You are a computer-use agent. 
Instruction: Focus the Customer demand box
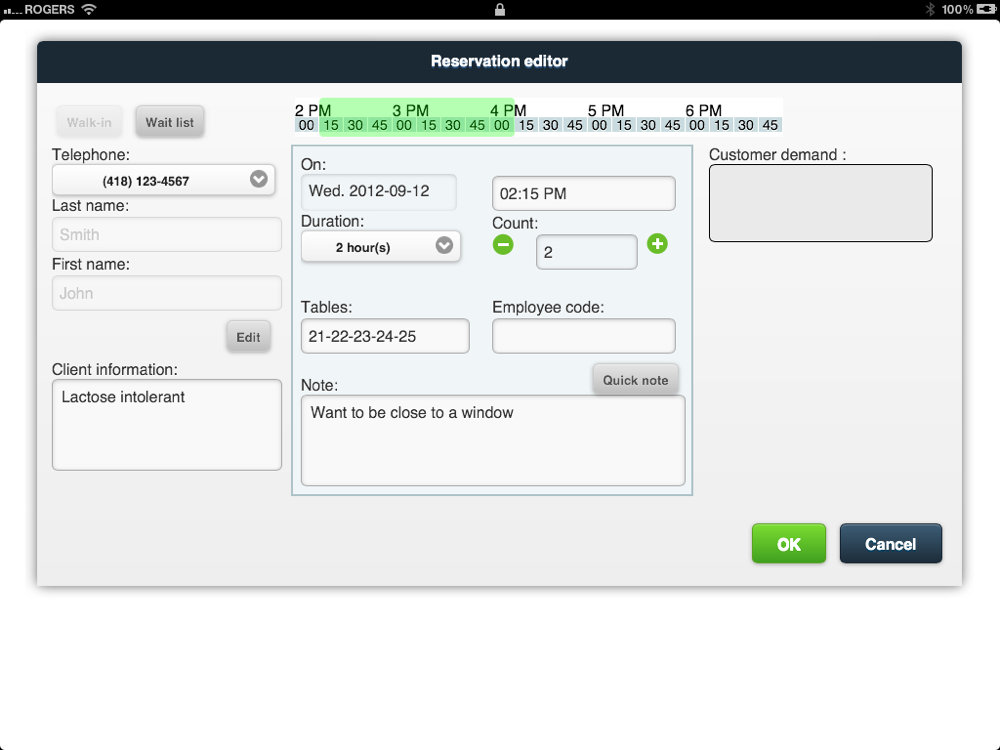(820, 203)
